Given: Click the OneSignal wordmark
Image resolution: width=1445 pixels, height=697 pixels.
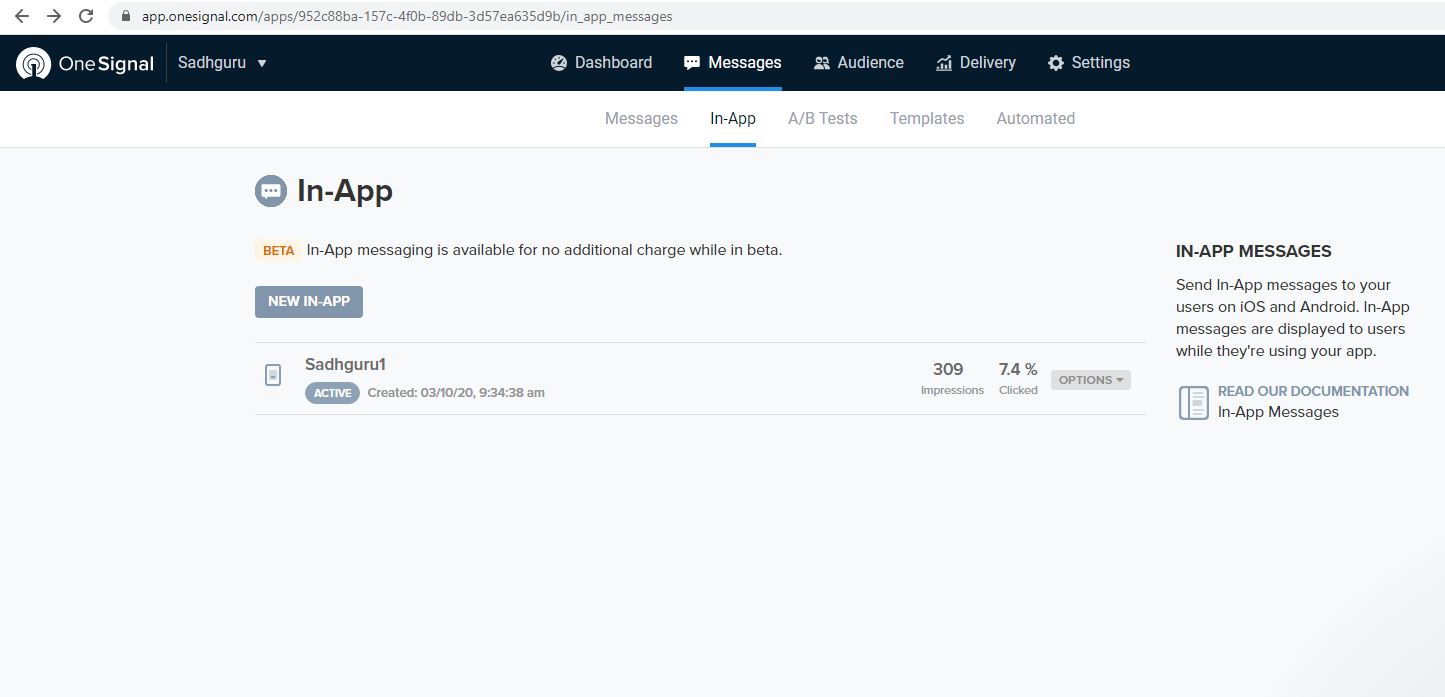Looking at the screenshot, I should point(107,64).
